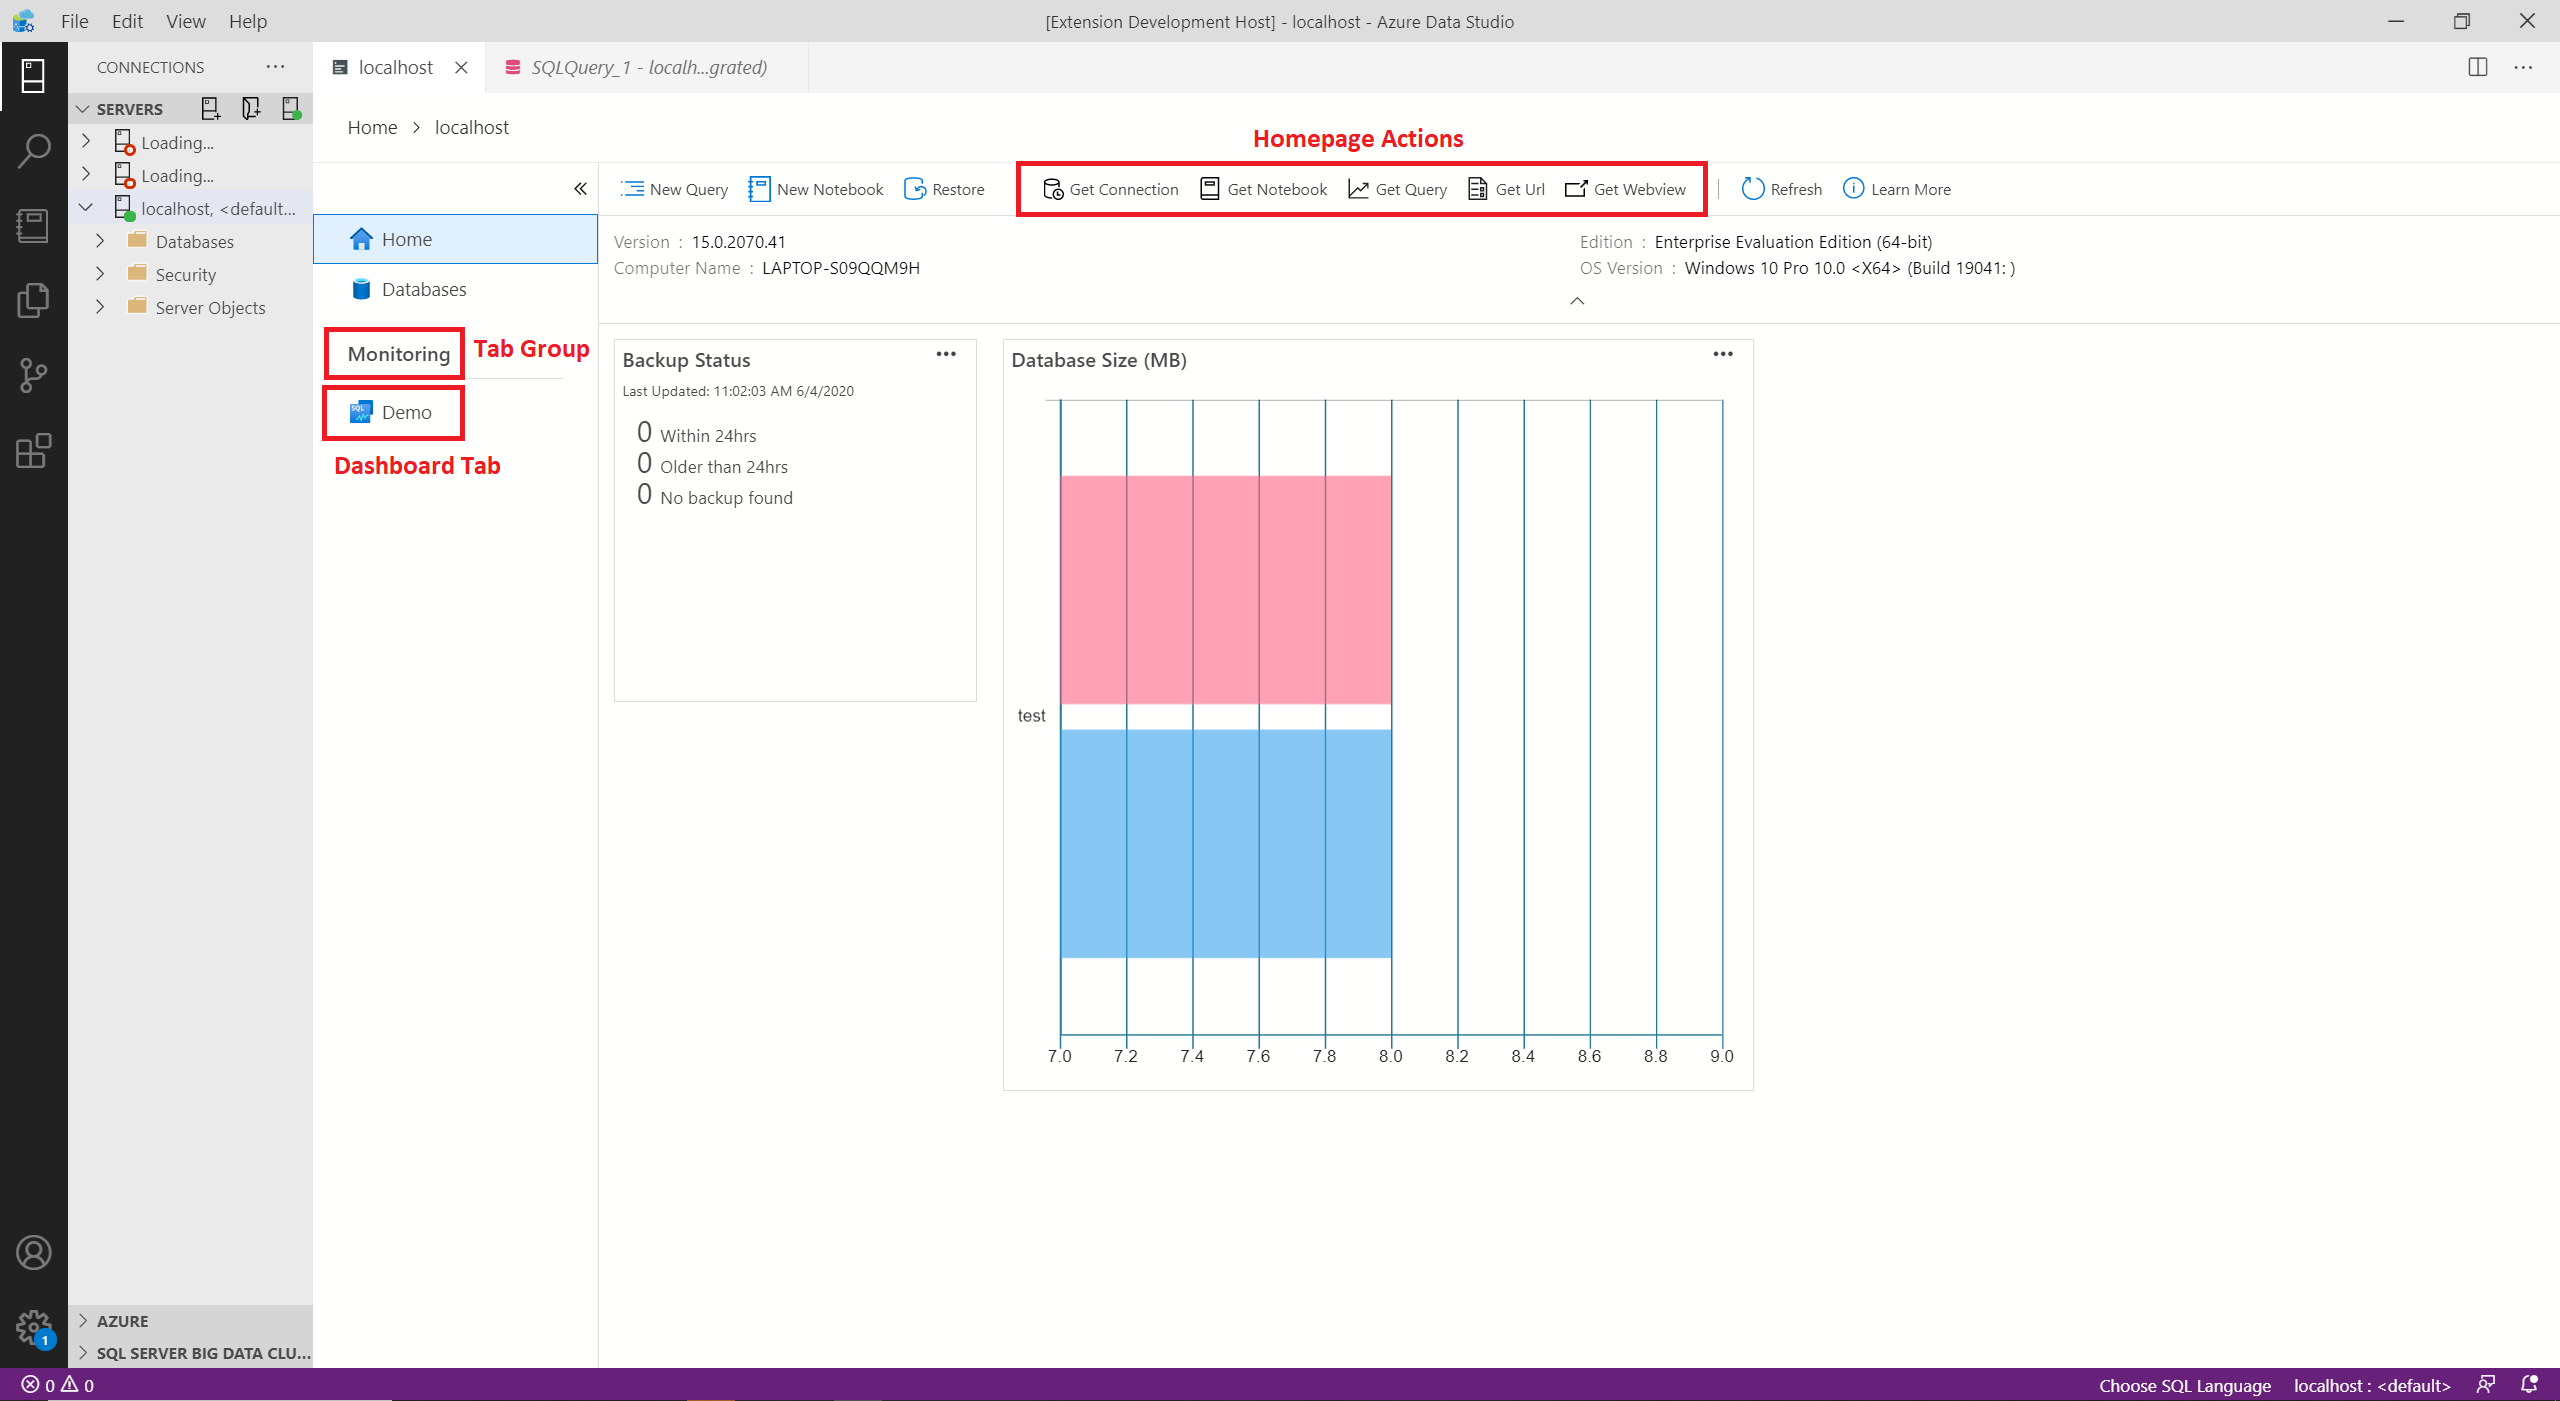The height and width of the screenshot is (1401, 2560).
Task: Collapse the SERVERS section
Action: coord(83,109)
